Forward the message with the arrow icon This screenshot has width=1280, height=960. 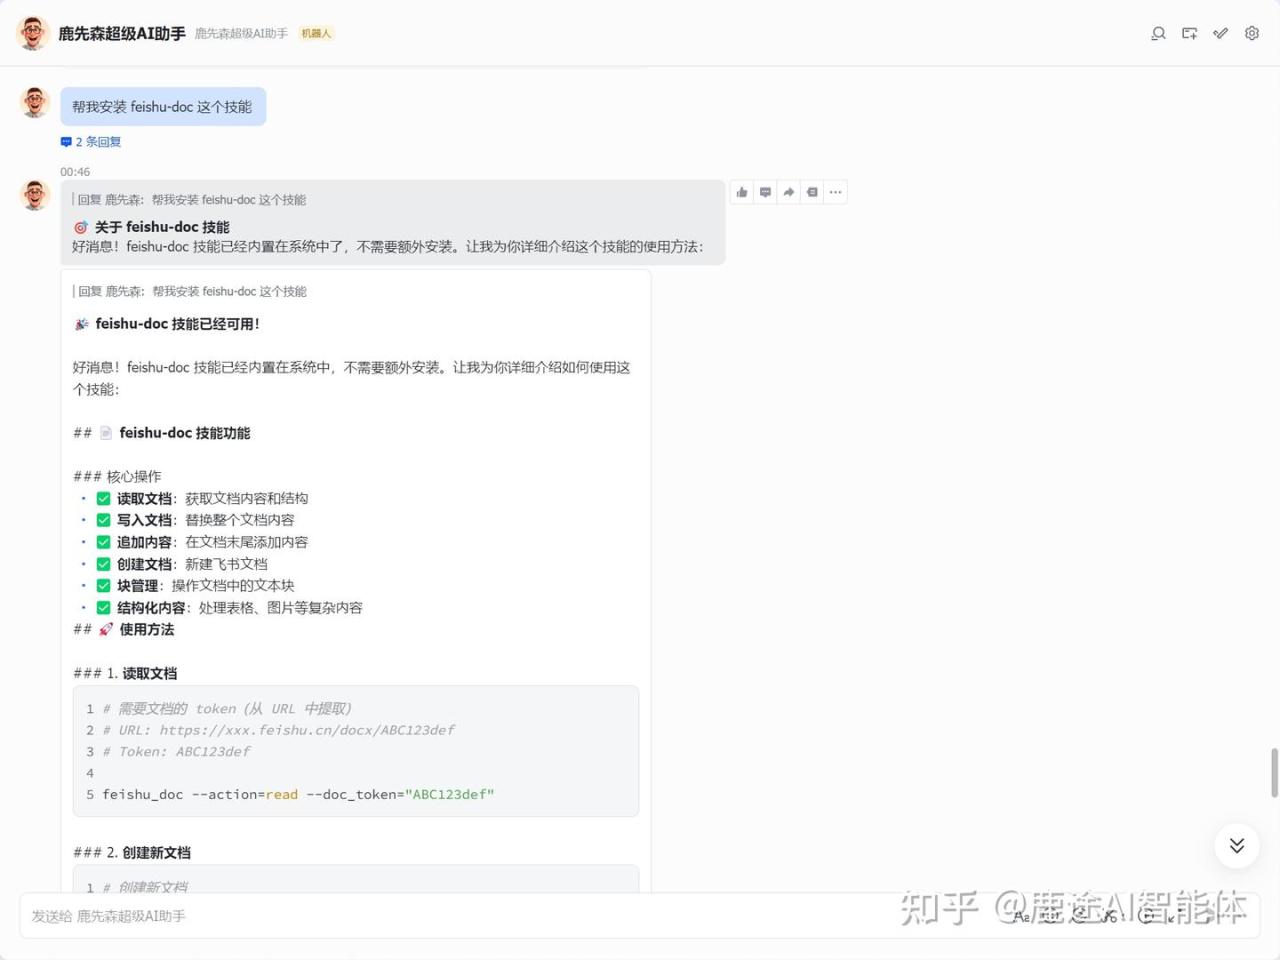coord(789,192)
